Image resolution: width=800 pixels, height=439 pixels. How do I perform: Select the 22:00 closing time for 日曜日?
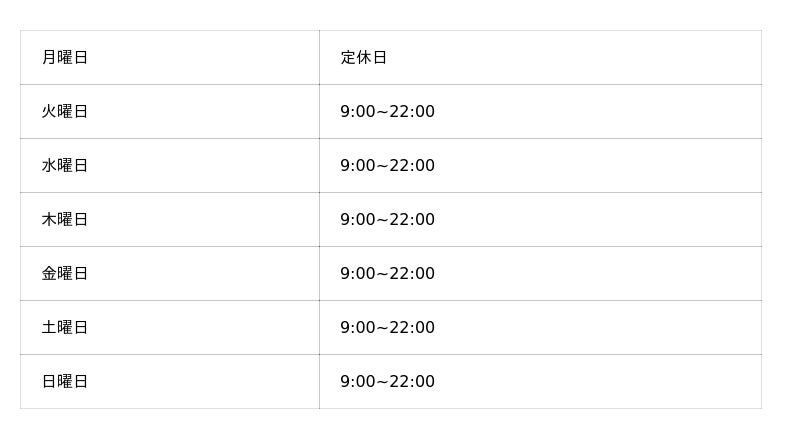[x=412, y=382]
